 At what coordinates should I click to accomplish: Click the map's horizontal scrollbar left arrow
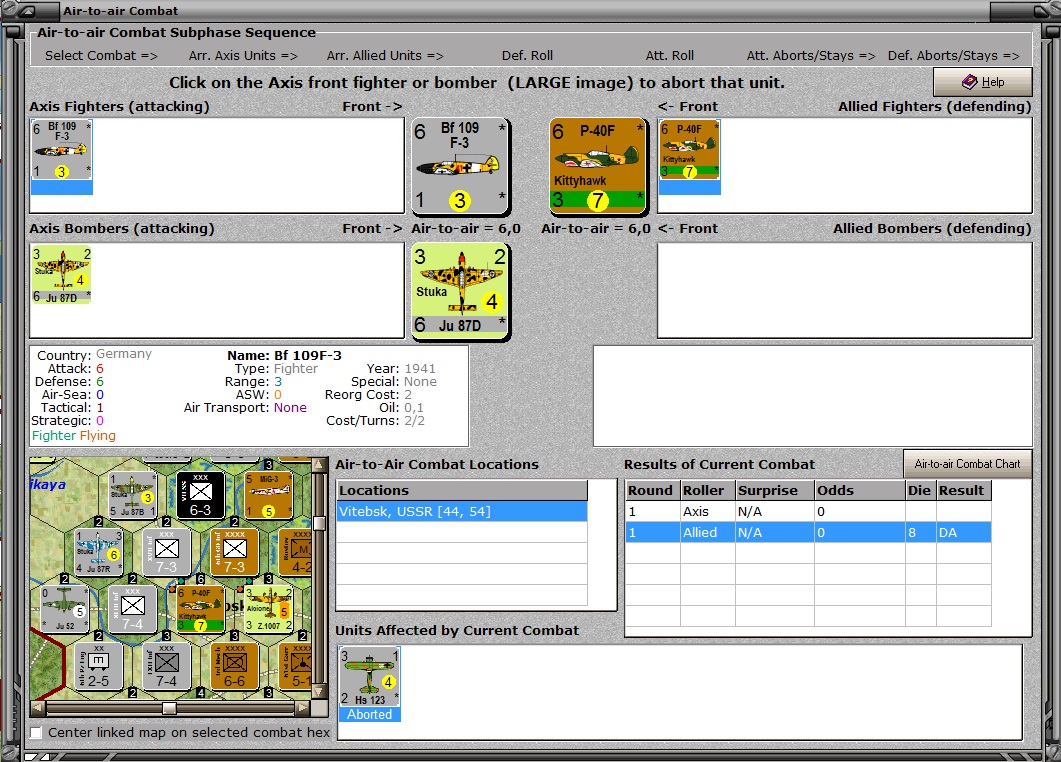point(38,708)
